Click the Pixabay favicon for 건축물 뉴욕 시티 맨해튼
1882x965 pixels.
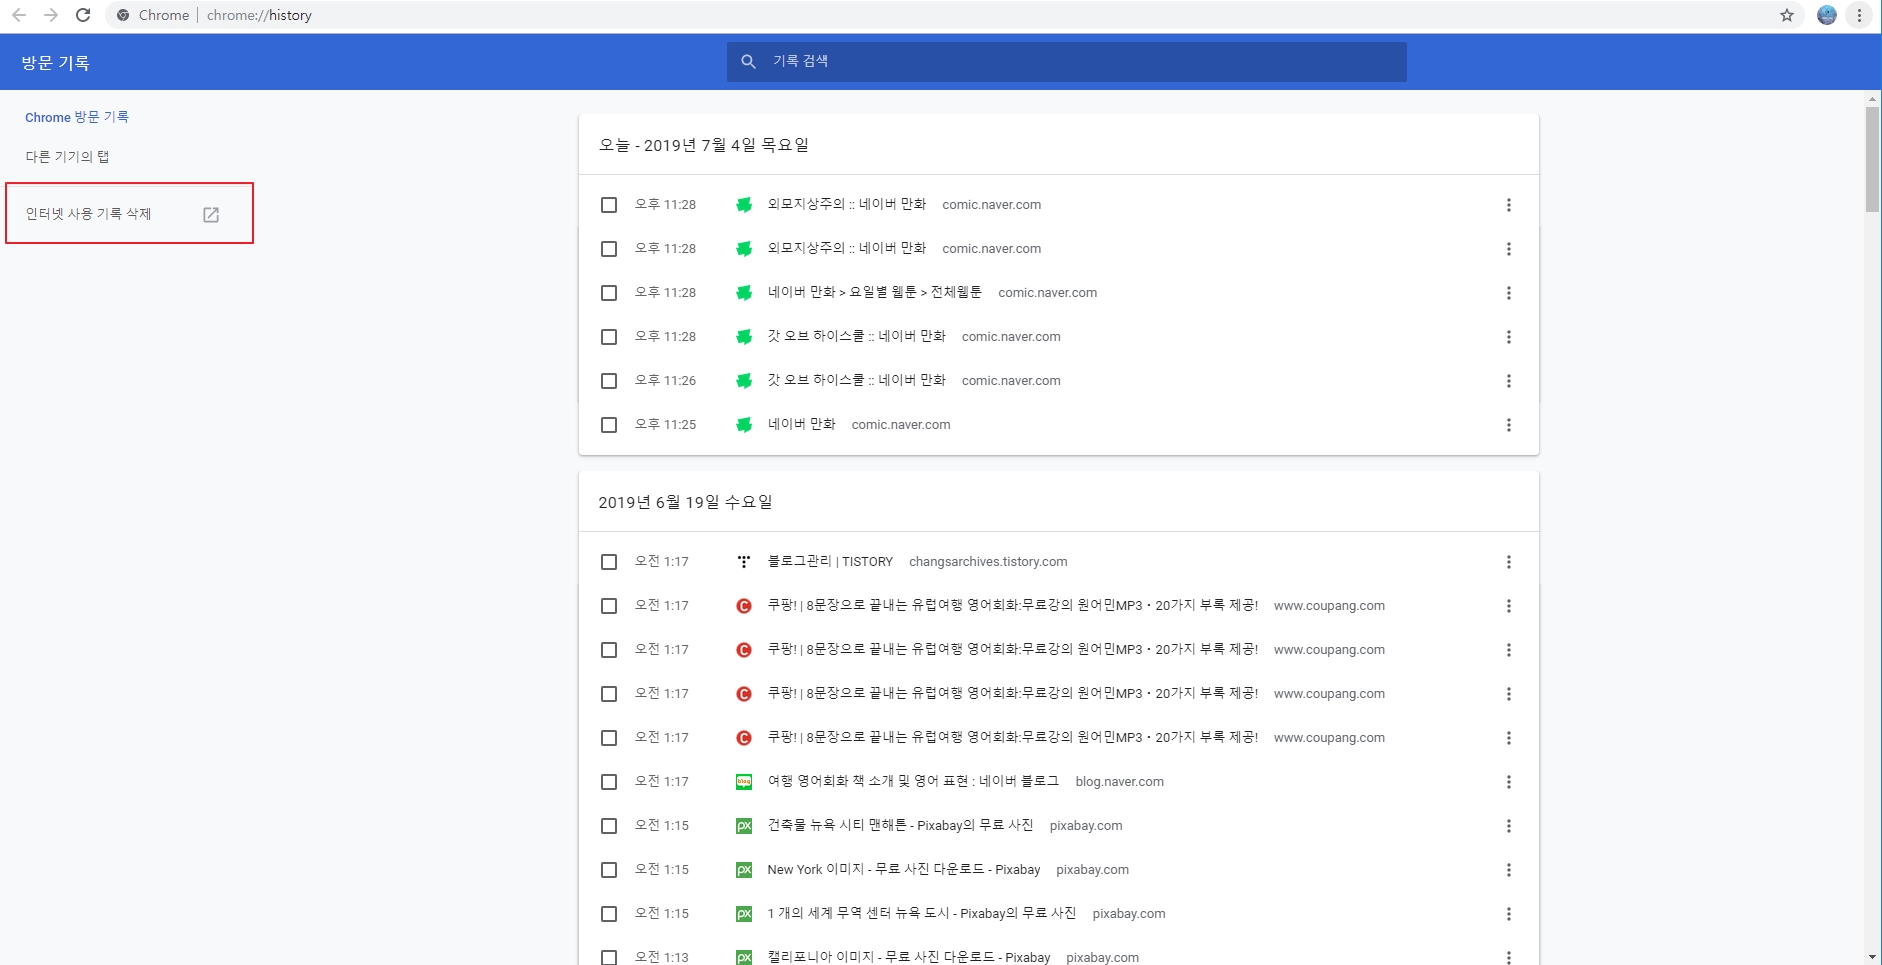(744, 826)
